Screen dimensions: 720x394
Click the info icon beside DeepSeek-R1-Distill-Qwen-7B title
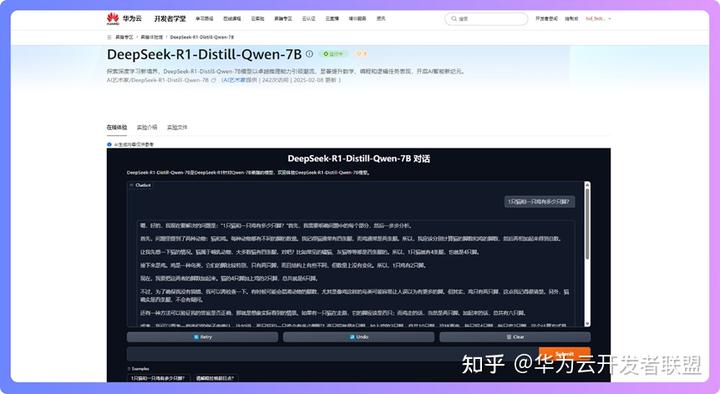(309, 54)
